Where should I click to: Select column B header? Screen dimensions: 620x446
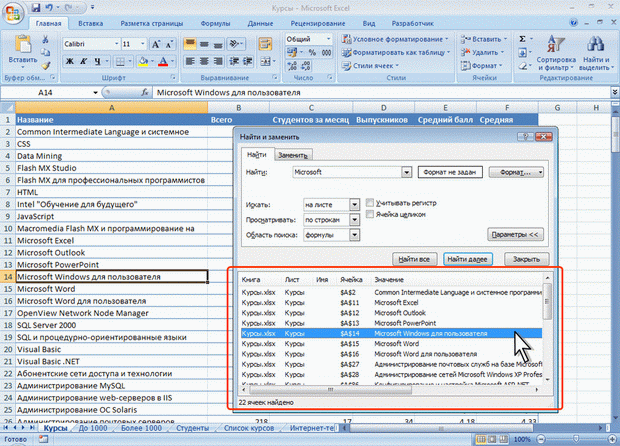pos(238,108)
